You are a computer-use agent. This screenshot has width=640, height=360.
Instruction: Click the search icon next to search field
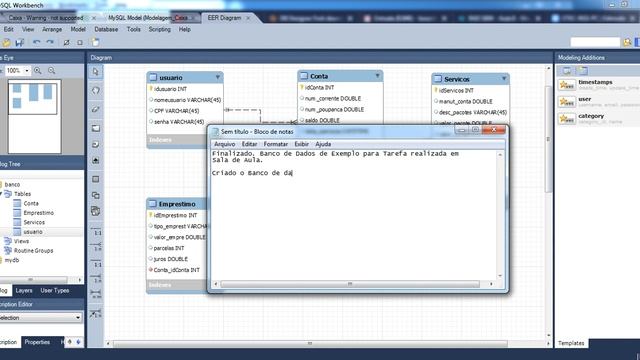[x=627, y=42]
